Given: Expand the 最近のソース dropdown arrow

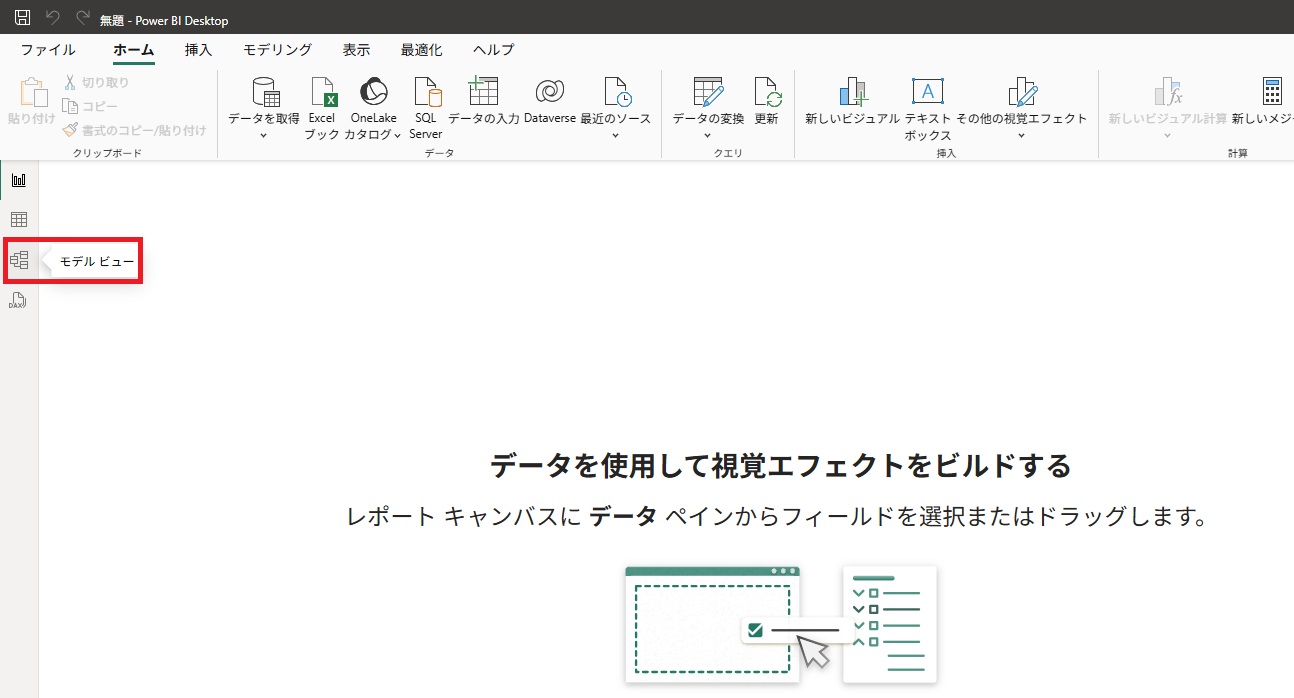Looking at the screenshot, I should click(615, 135).
